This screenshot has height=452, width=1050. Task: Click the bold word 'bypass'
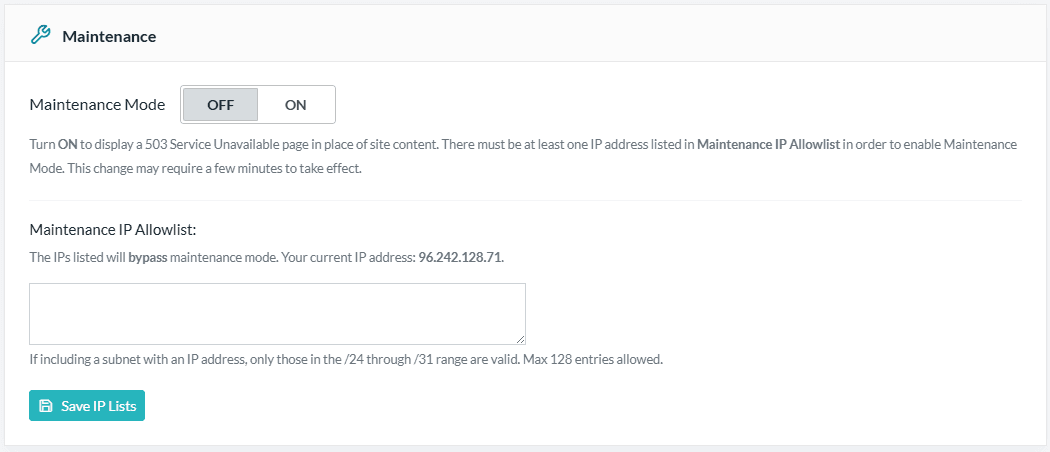click(148, 258)
